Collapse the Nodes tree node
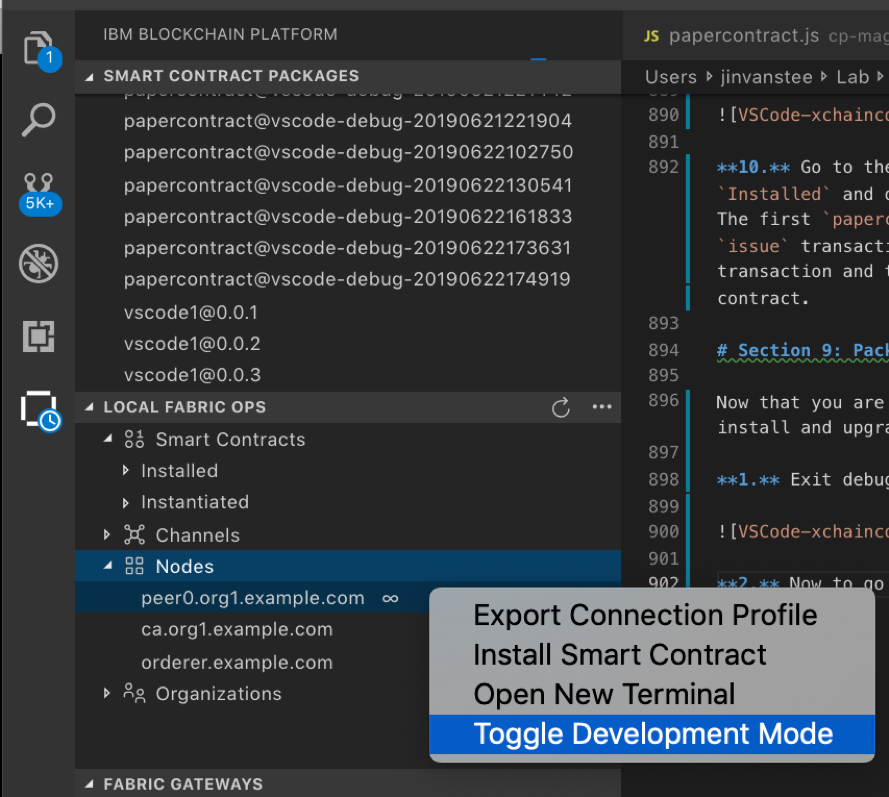 coord(108,566)
